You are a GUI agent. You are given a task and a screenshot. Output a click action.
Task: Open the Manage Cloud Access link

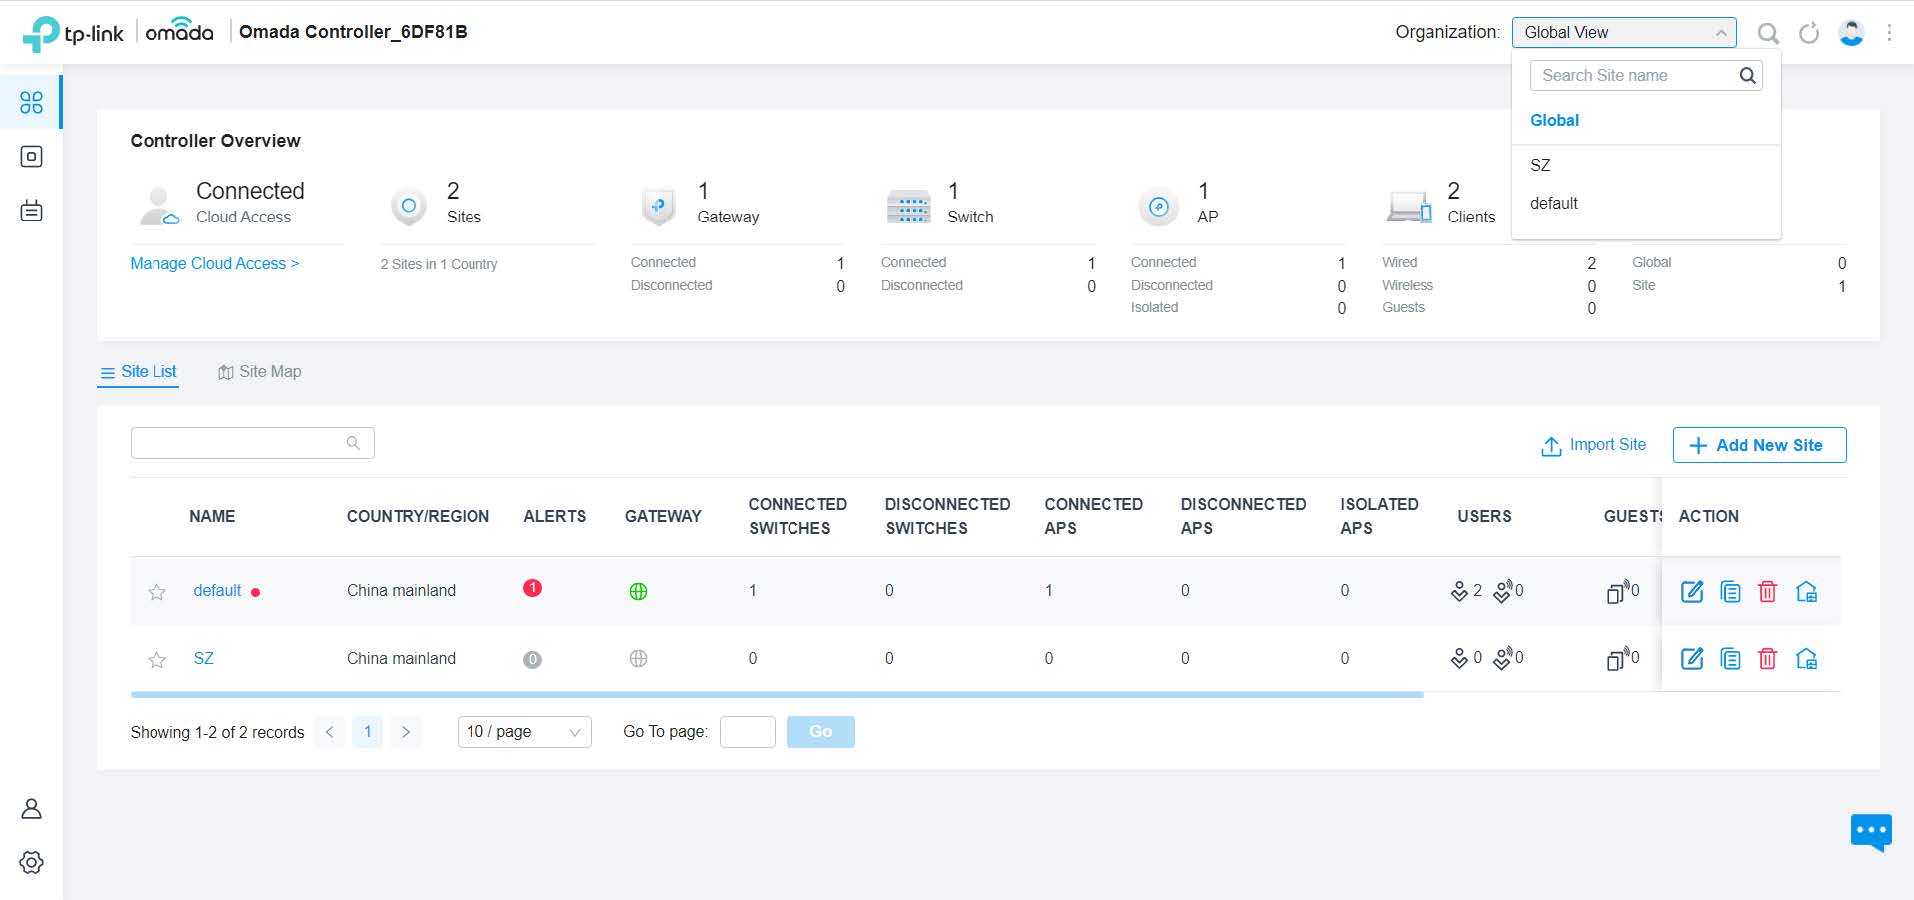(x=214, y=263)
